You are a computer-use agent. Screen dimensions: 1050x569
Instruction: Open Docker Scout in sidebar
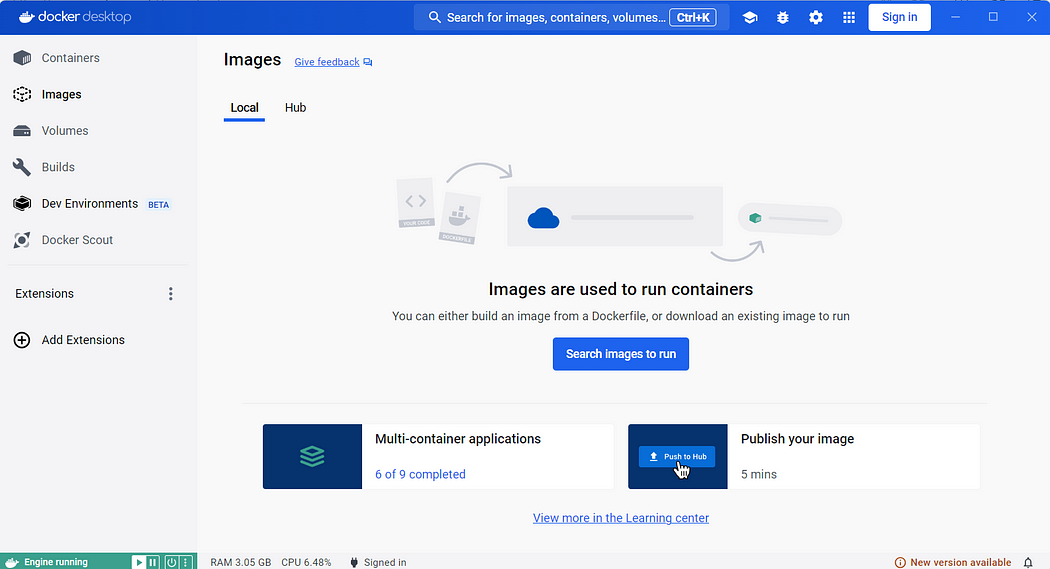pos(77,240)
